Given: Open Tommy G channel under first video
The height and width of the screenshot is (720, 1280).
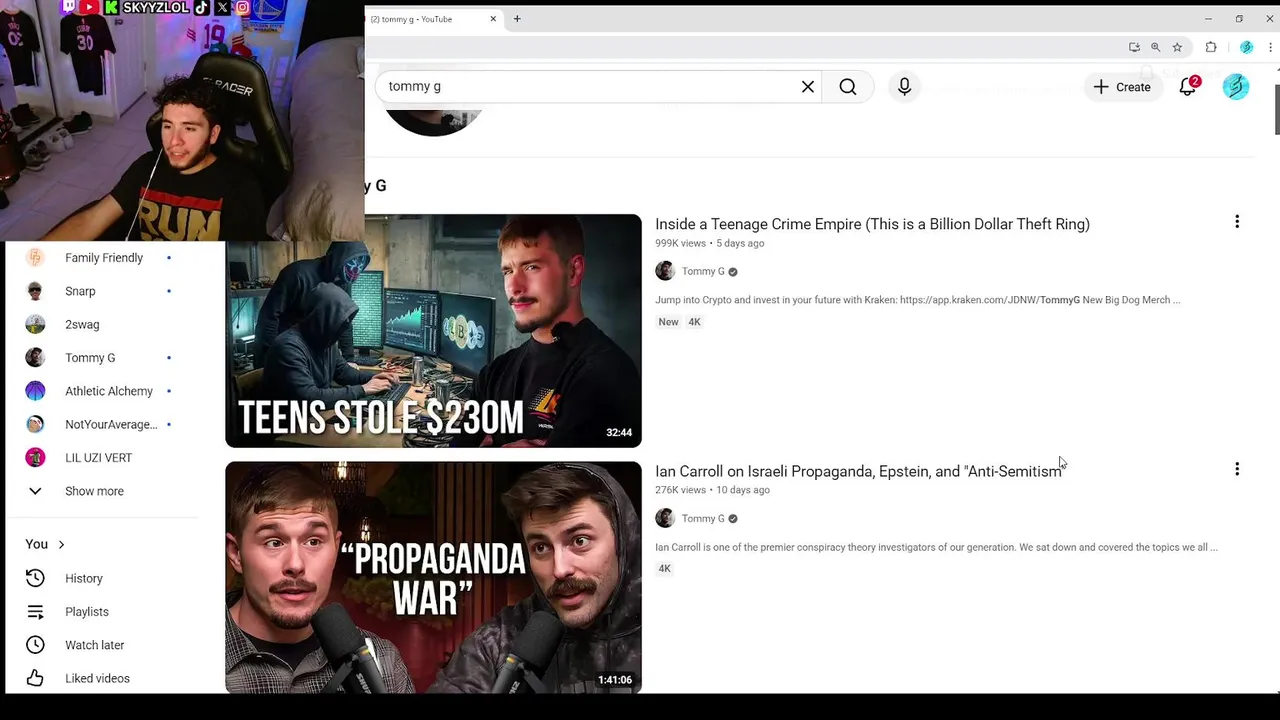Looking at the screenshot, I should 703,271.
